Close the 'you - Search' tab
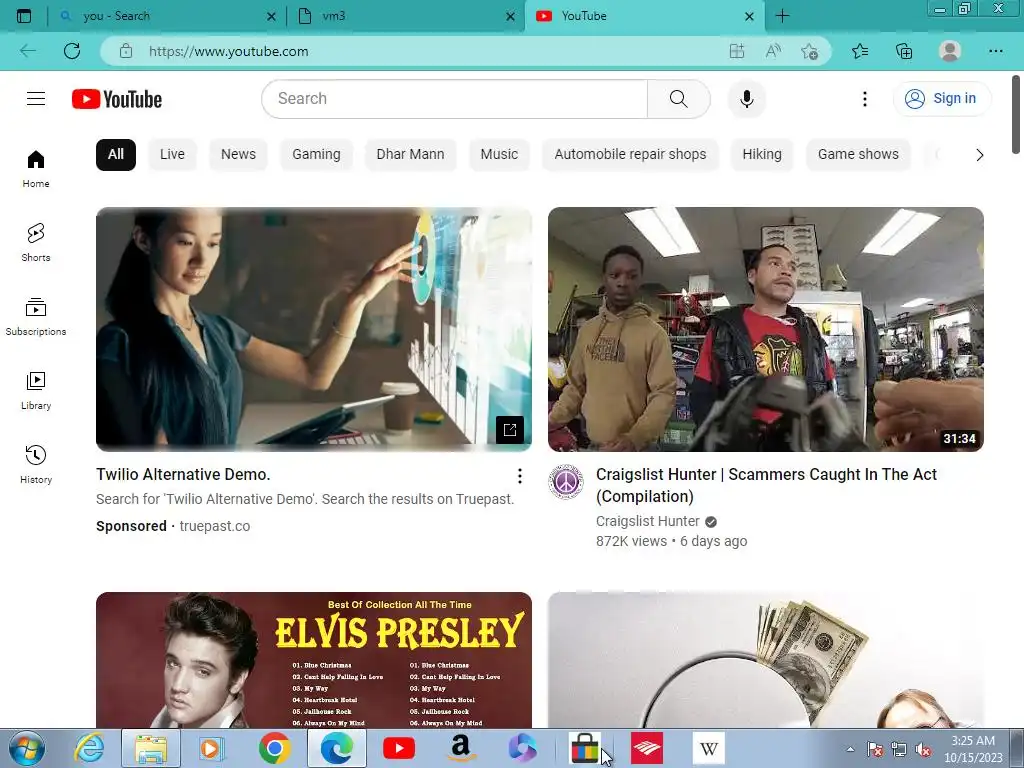Image resolution: width=1024 pixels, height=768 pixels. pos(271,16)
